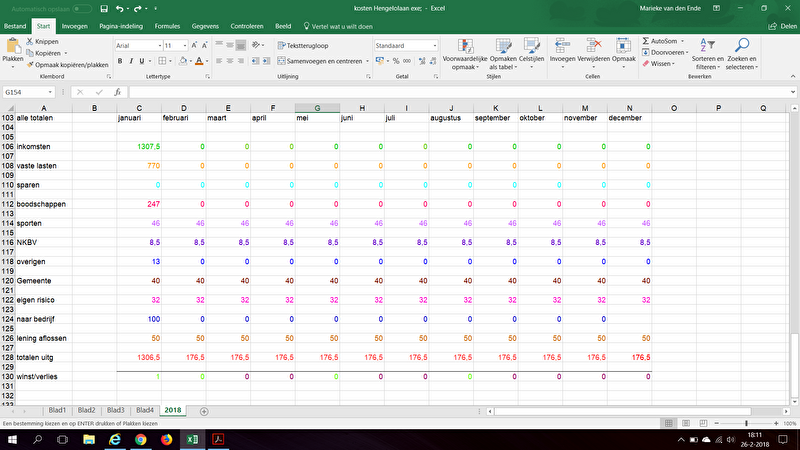This screenshot has width=800, height=450.
Task: Open the Invoegen tab
Action: pyautogui.click(x=74, y=26)
